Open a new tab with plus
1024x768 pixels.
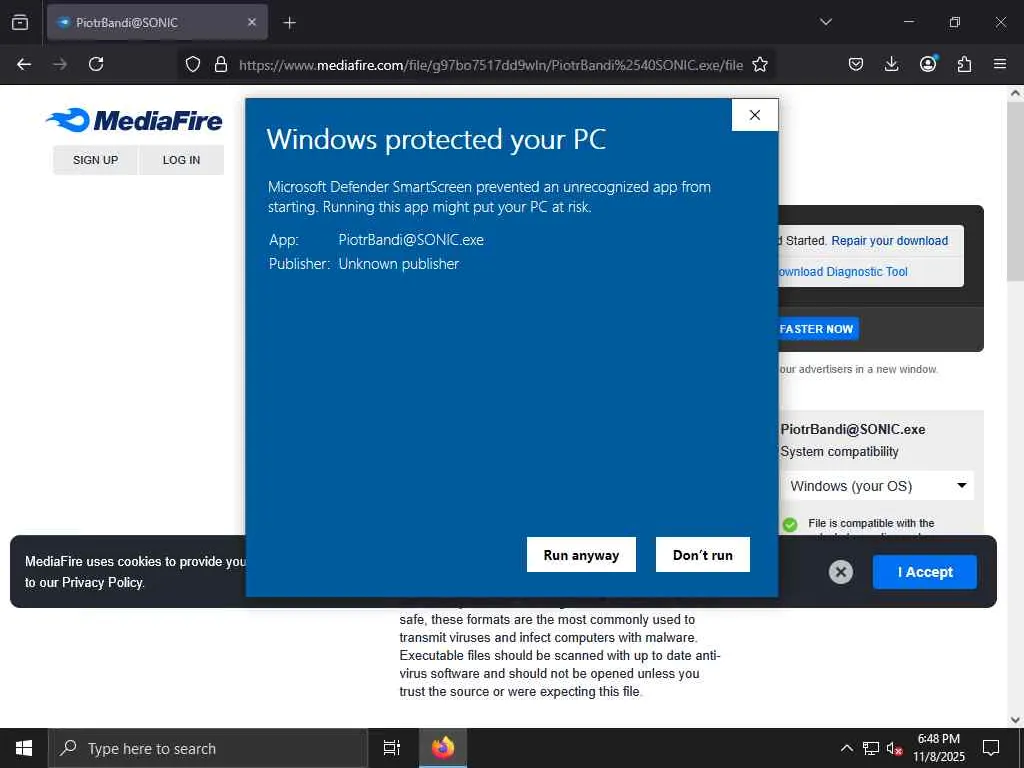tap(289, 23)
